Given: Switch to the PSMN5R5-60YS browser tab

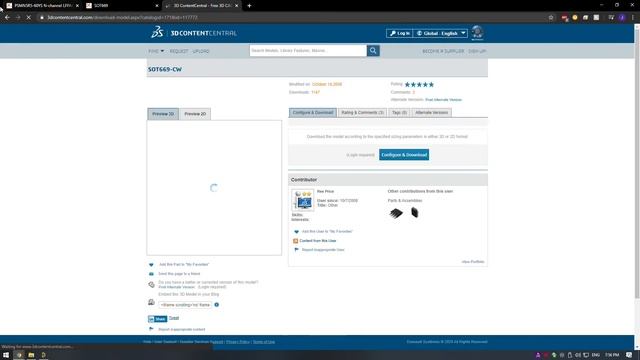Looking at the screenshot, I should coord(42,6).
